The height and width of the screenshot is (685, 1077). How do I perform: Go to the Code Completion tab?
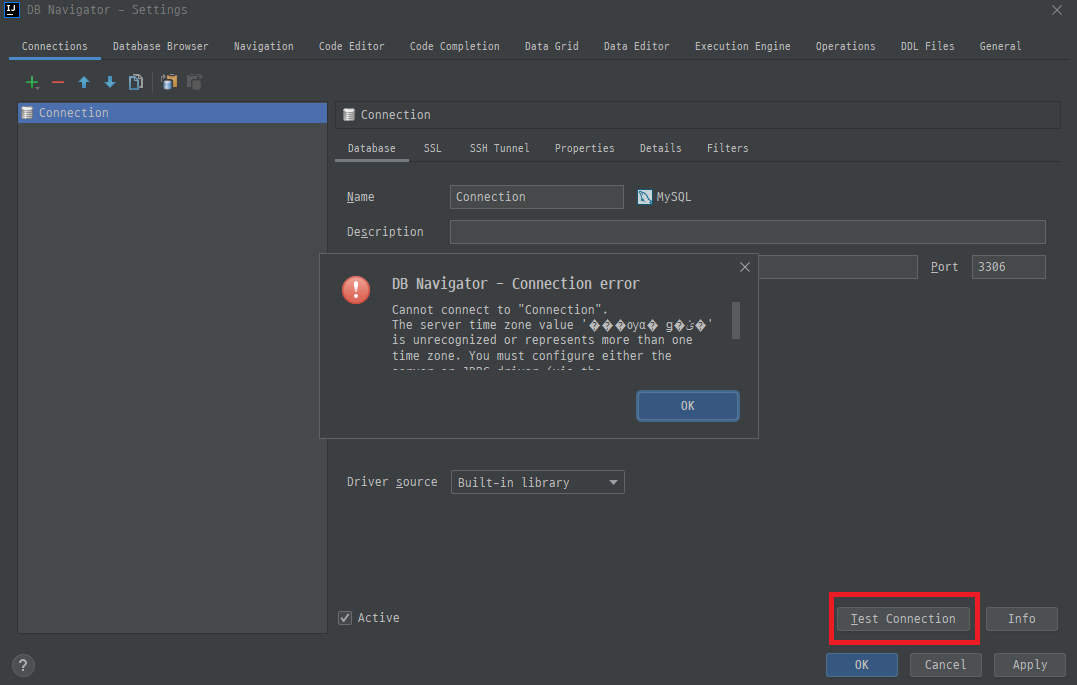click(454, 46)
